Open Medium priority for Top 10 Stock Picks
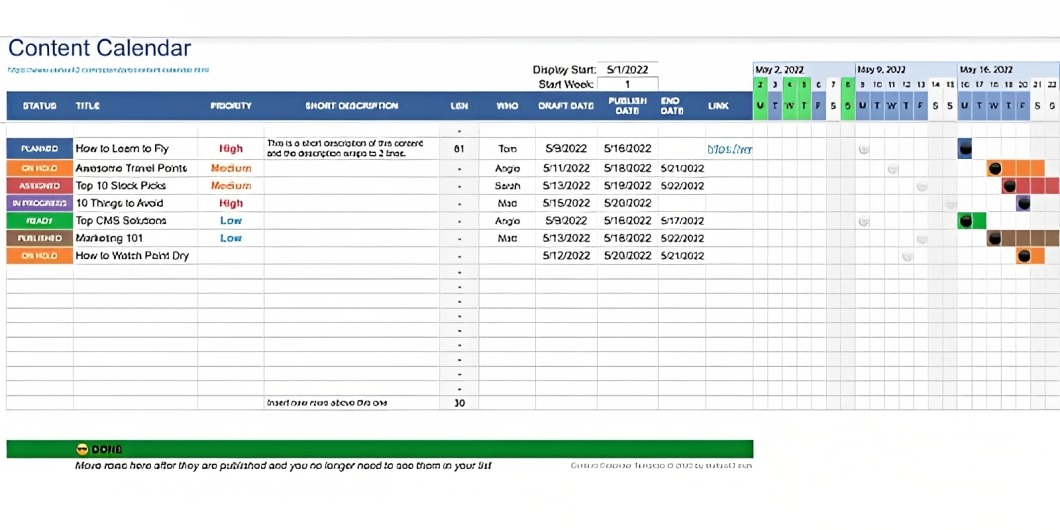The image size is (1060, 530). [231, 186]
